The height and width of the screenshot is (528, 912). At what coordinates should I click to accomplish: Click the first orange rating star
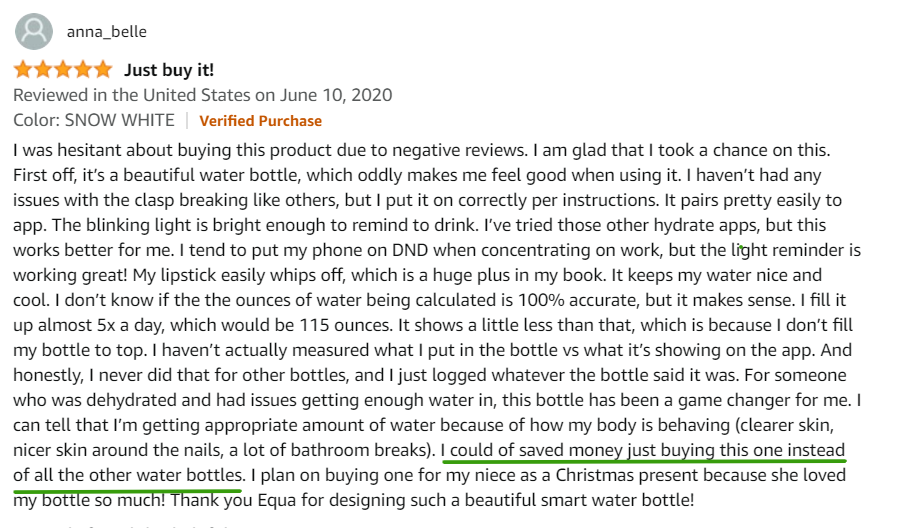(x=23, y=69)
